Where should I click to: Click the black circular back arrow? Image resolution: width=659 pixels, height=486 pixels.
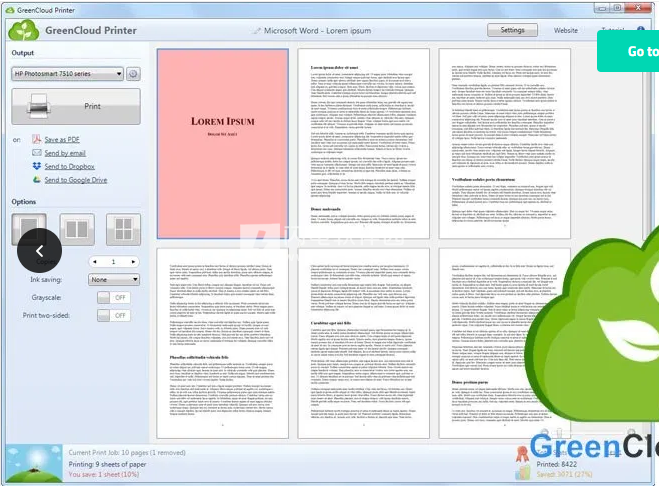tap(40, 251)
